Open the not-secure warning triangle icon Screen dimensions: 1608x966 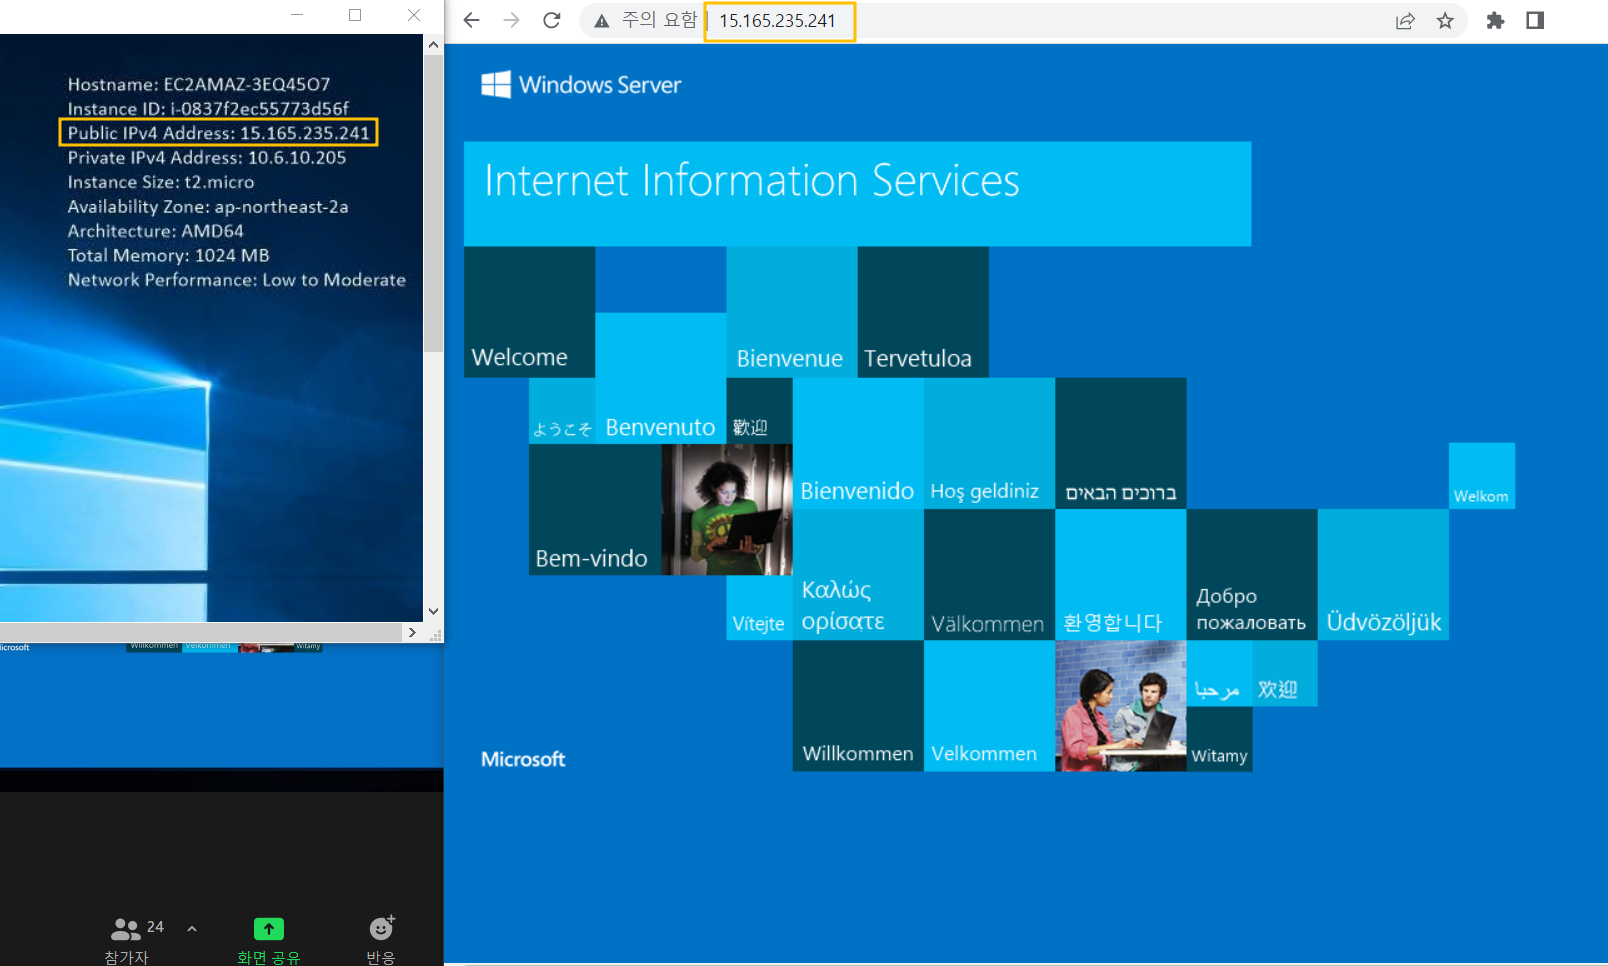tap(601, 21)
